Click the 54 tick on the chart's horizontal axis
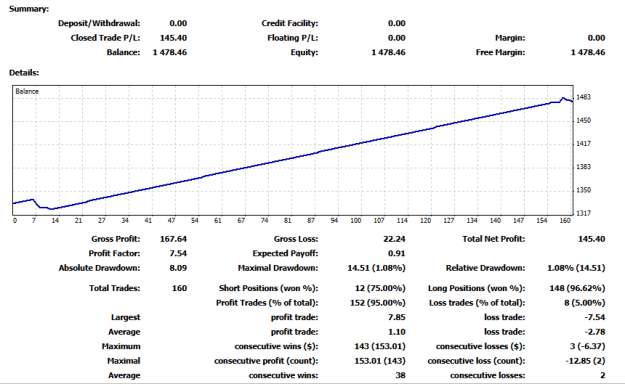The width and height of the screenshot is (625, 384). (x=195, y=221)
